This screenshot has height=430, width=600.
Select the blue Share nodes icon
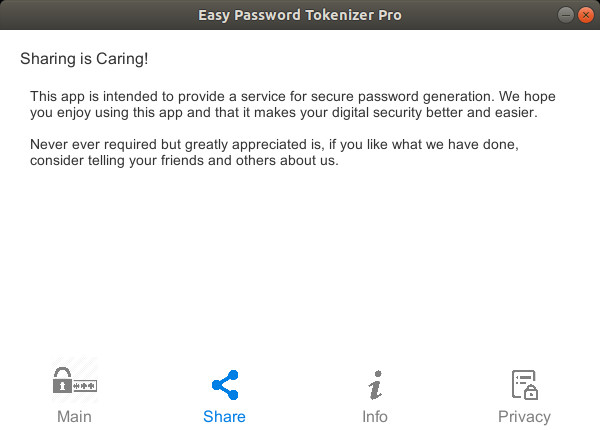(x=225, y=385)
